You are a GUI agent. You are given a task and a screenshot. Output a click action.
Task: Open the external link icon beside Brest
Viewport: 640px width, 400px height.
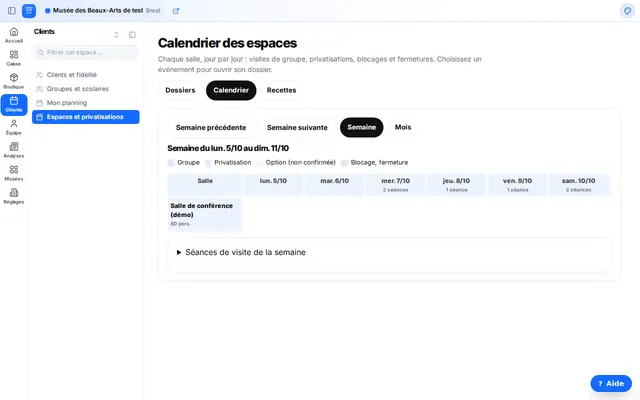point(176,11)
